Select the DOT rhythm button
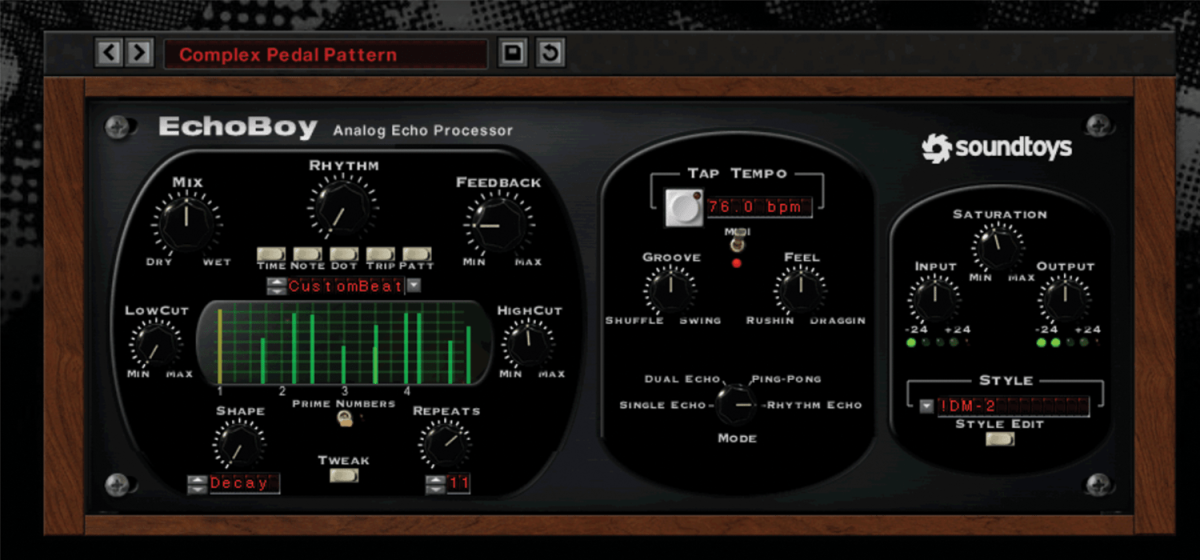1200x560 pixels. point(343,254)
